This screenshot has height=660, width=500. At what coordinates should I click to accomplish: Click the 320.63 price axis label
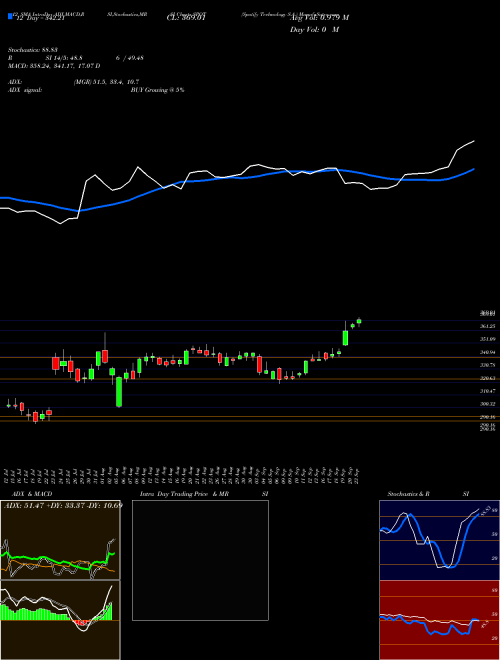(487, 378)
